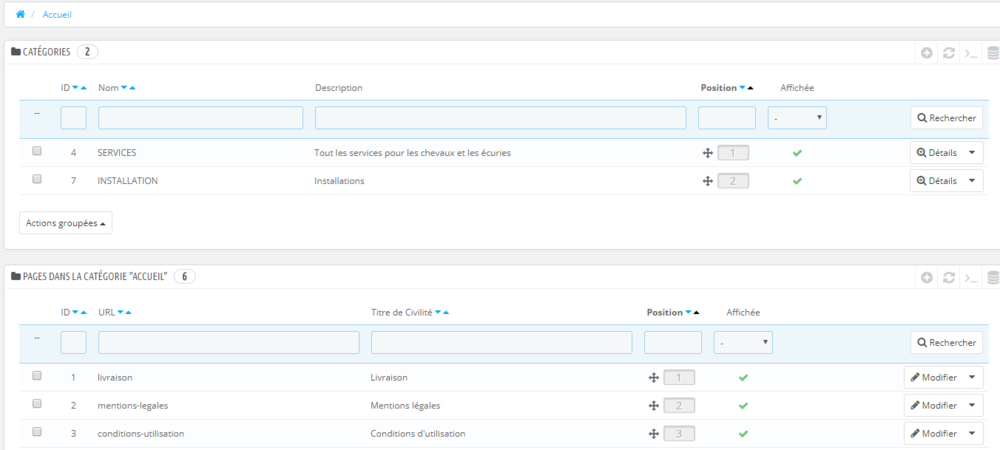Open the dropdown arrow next to INSTALLATION Détails
1000x450 pixels.
pyautogui.click(x=972, y=181)
